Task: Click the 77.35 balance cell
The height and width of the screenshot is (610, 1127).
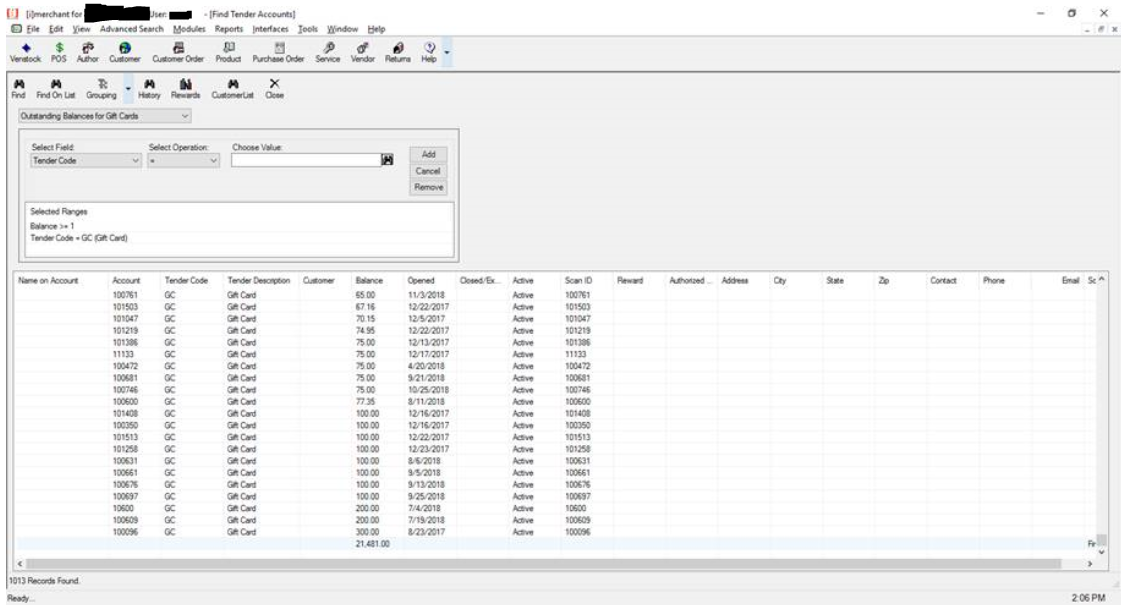Action: point(365,402)
